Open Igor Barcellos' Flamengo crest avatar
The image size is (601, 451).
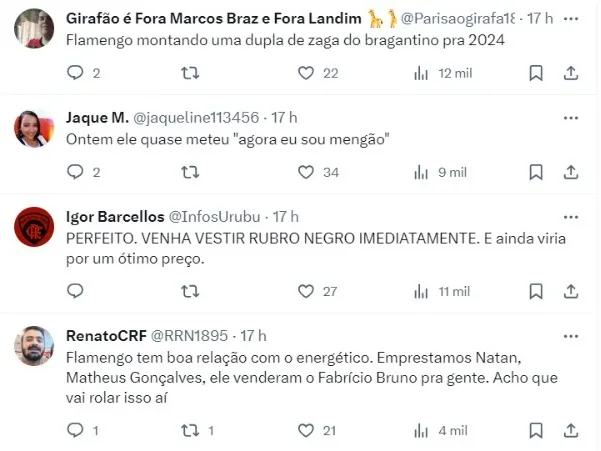[x=34, y=227]
